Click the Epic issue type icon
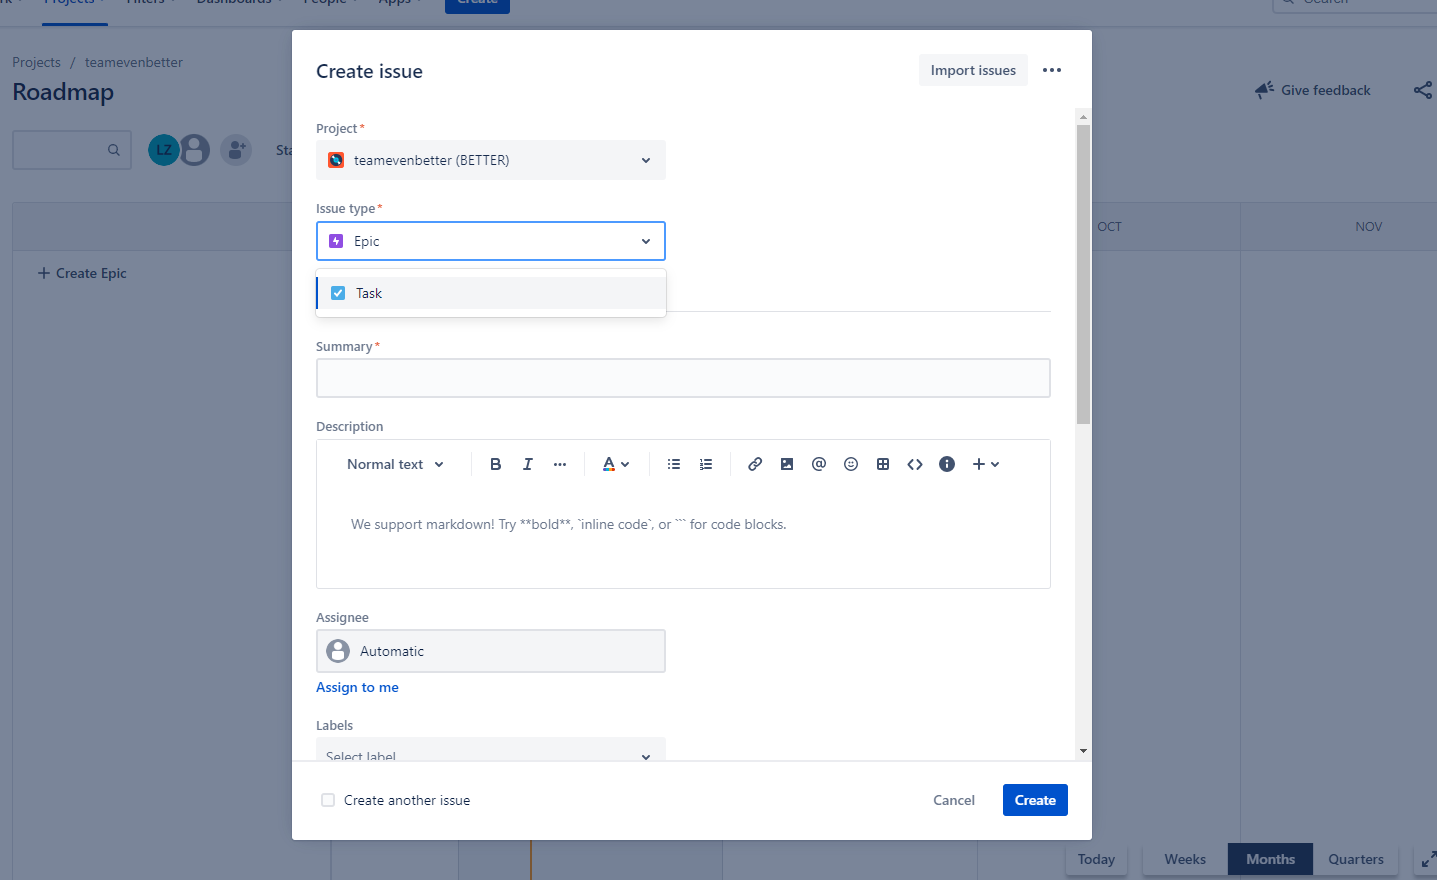1437x880 pixels. tap(336, 241)
